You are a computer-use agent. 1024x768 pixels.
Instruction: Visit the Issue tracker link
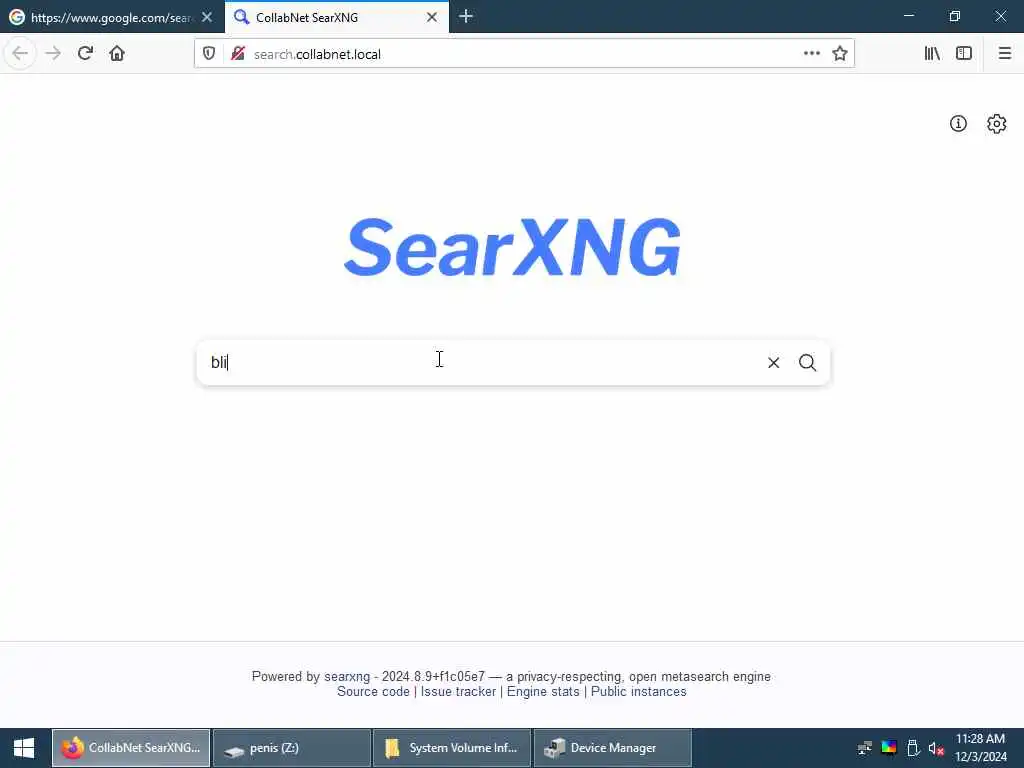click(458, 692)
